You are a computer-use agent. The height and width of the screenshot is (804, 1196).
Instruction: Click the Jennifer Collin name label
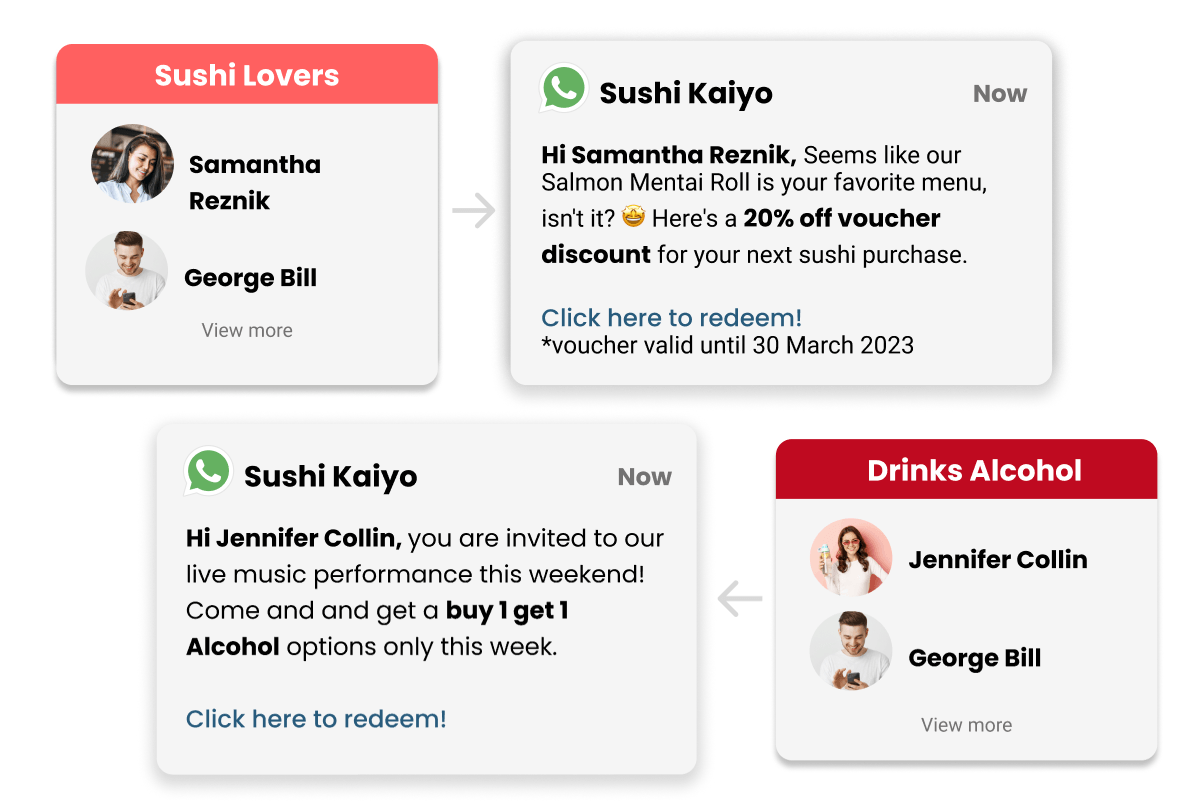click(x=997, y=560)
